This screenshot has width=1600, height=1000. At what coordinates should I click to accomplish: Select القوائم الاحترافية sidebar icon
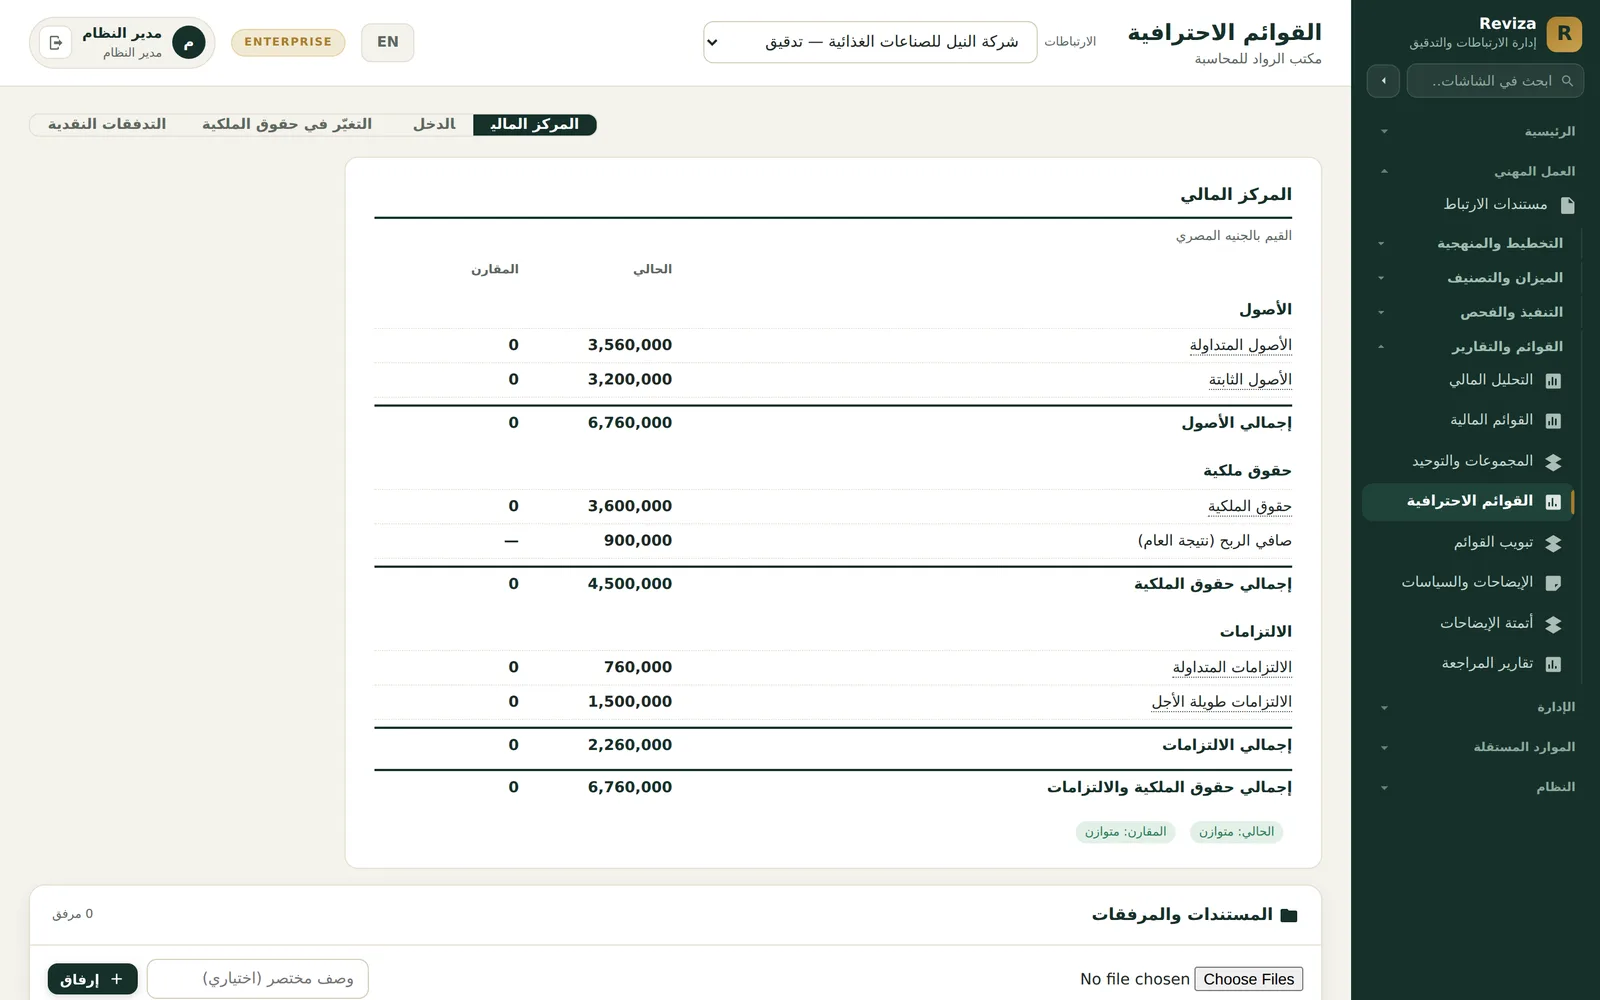point(1553,502)
